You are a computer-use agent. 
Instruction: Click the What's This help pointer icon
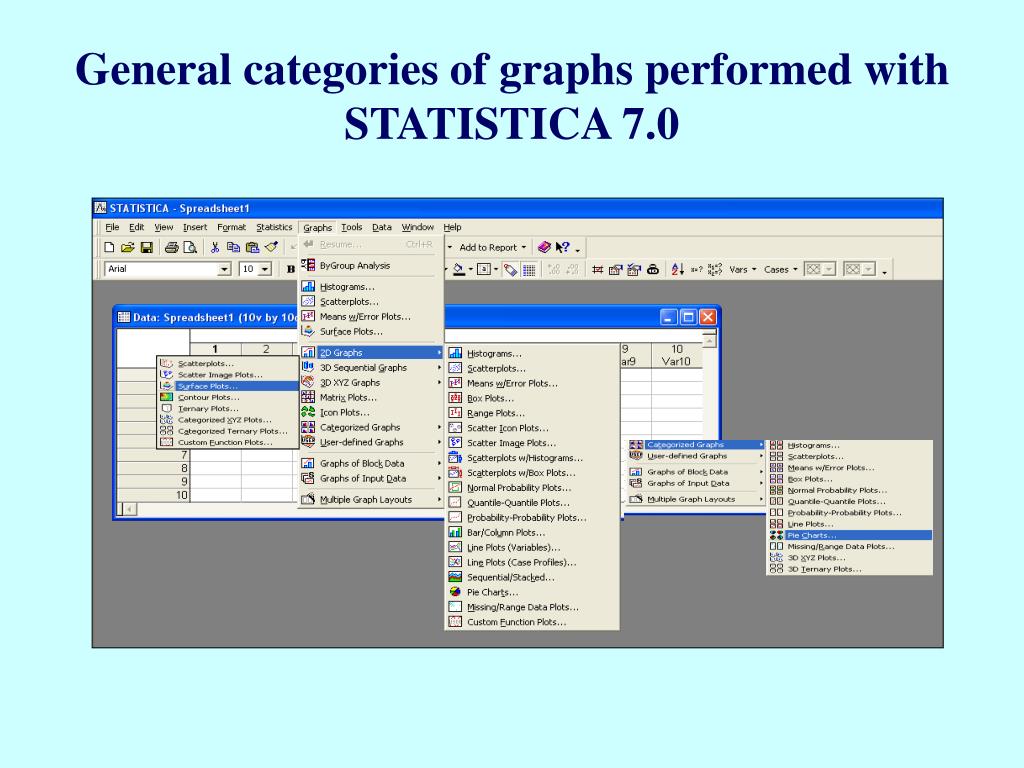pos(562,248)
